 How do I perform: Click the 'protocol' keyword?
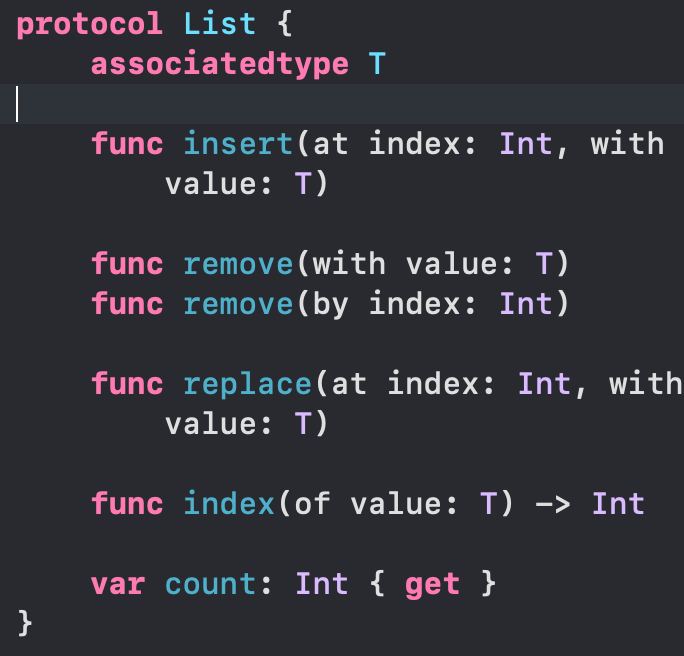point(90,25)
